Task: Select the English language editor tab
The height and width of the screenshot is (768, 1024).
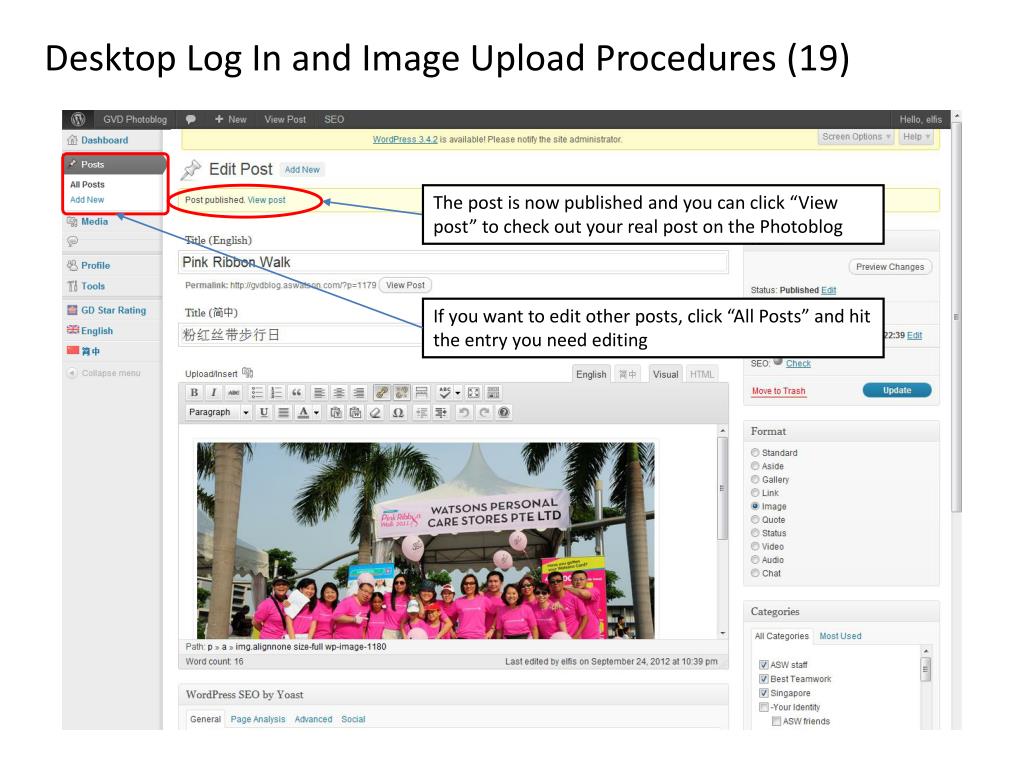Action: click(591, 374)
